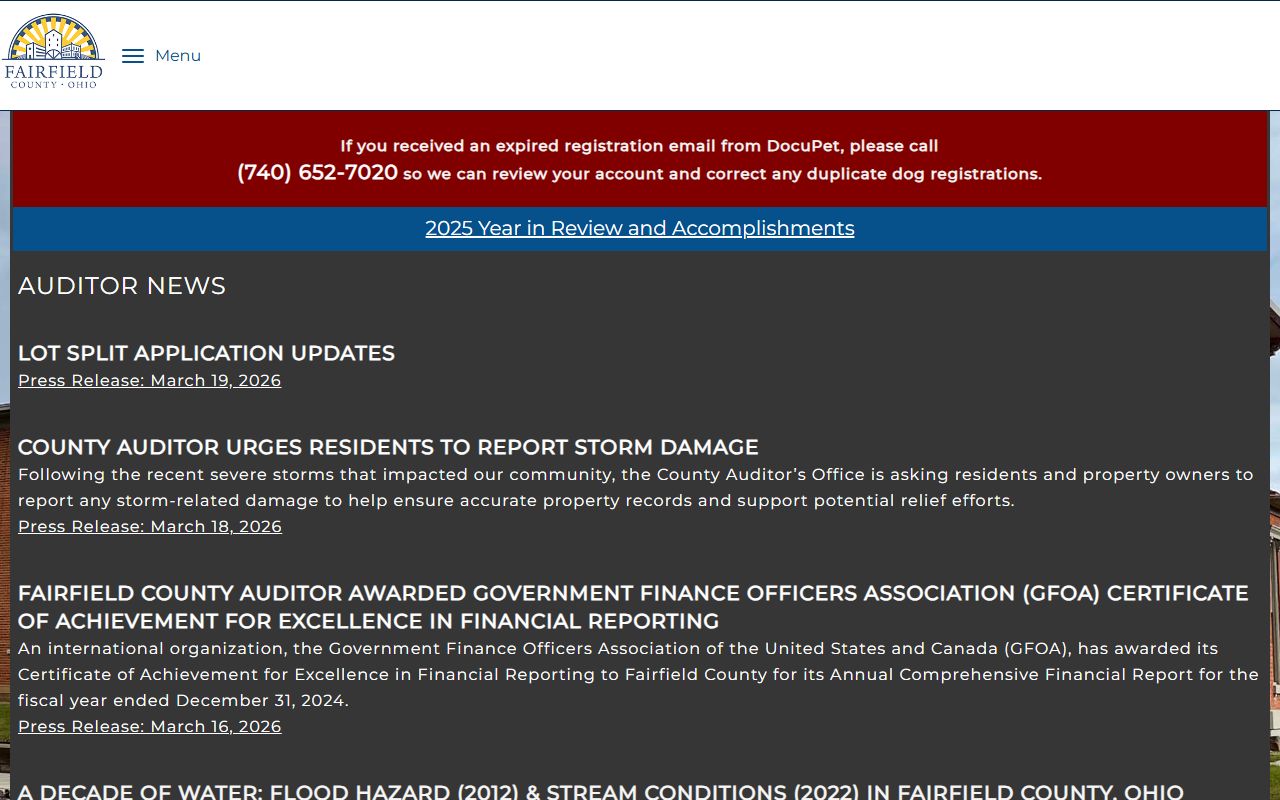1280x800 pixels.
Task: Click the Auditor News heading
Action: pyautogui.click(x=122, y=286)
